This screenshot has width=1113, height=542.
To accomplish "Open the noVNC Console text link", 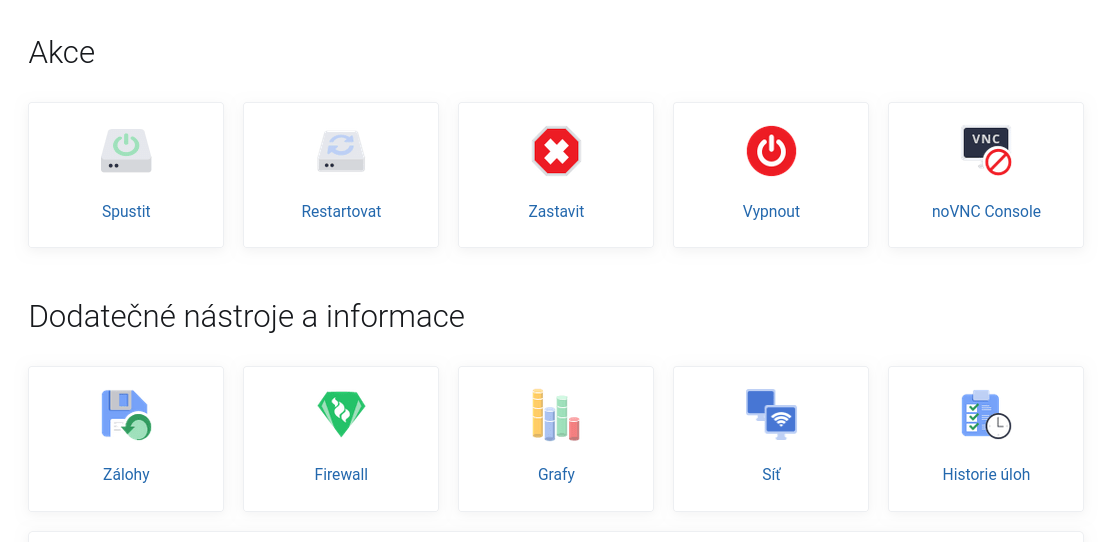I will 986,211.
